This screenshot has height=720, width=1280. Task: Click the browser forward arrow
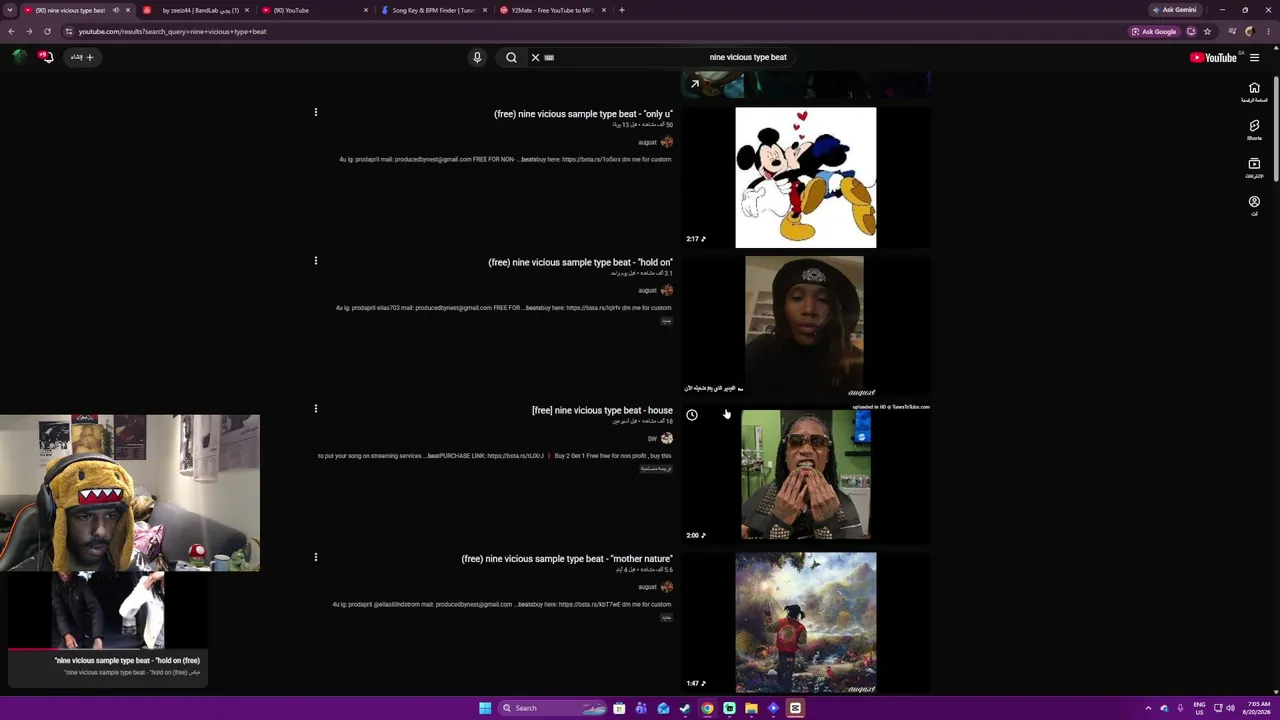(29, 31)
